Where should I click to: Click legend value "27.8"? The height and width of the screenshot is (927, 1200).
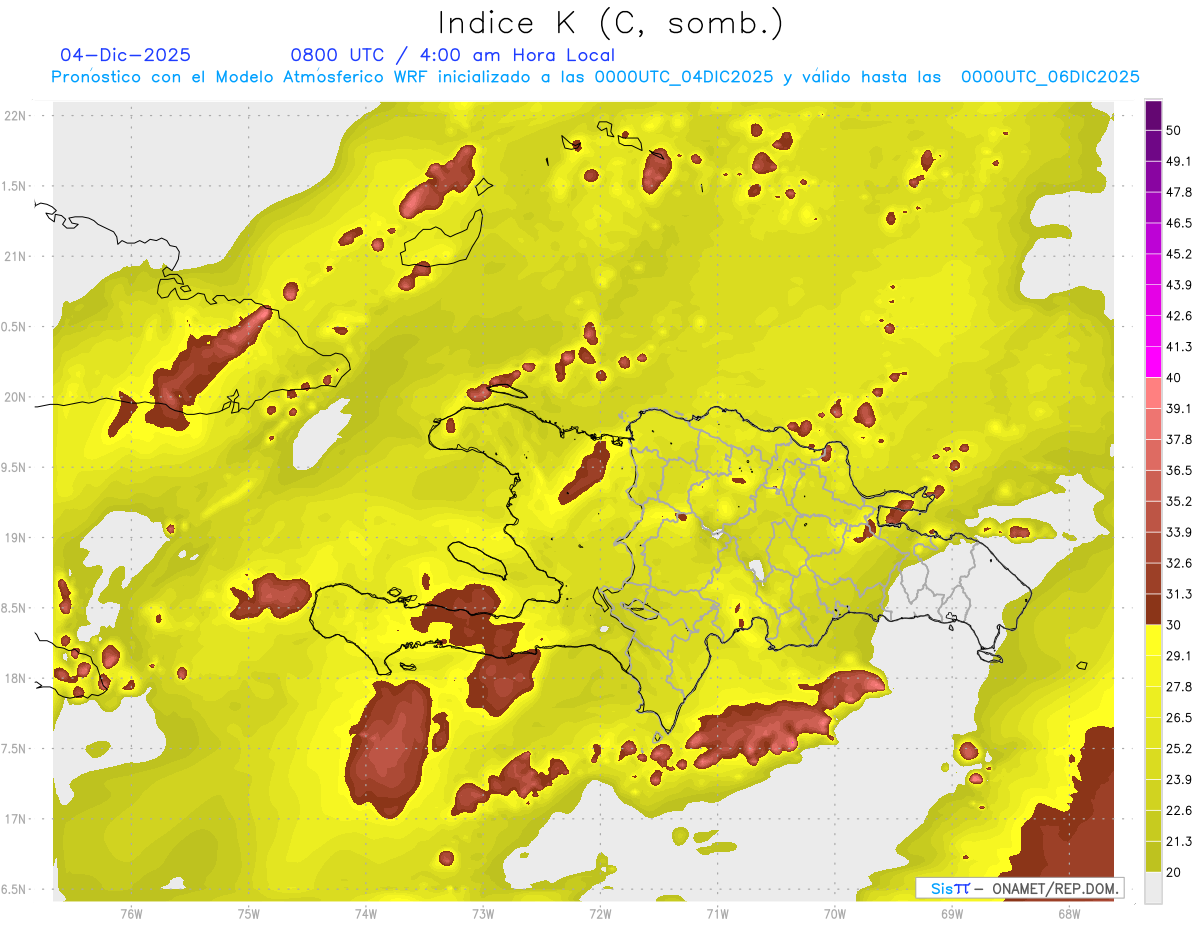[1179, 687]
